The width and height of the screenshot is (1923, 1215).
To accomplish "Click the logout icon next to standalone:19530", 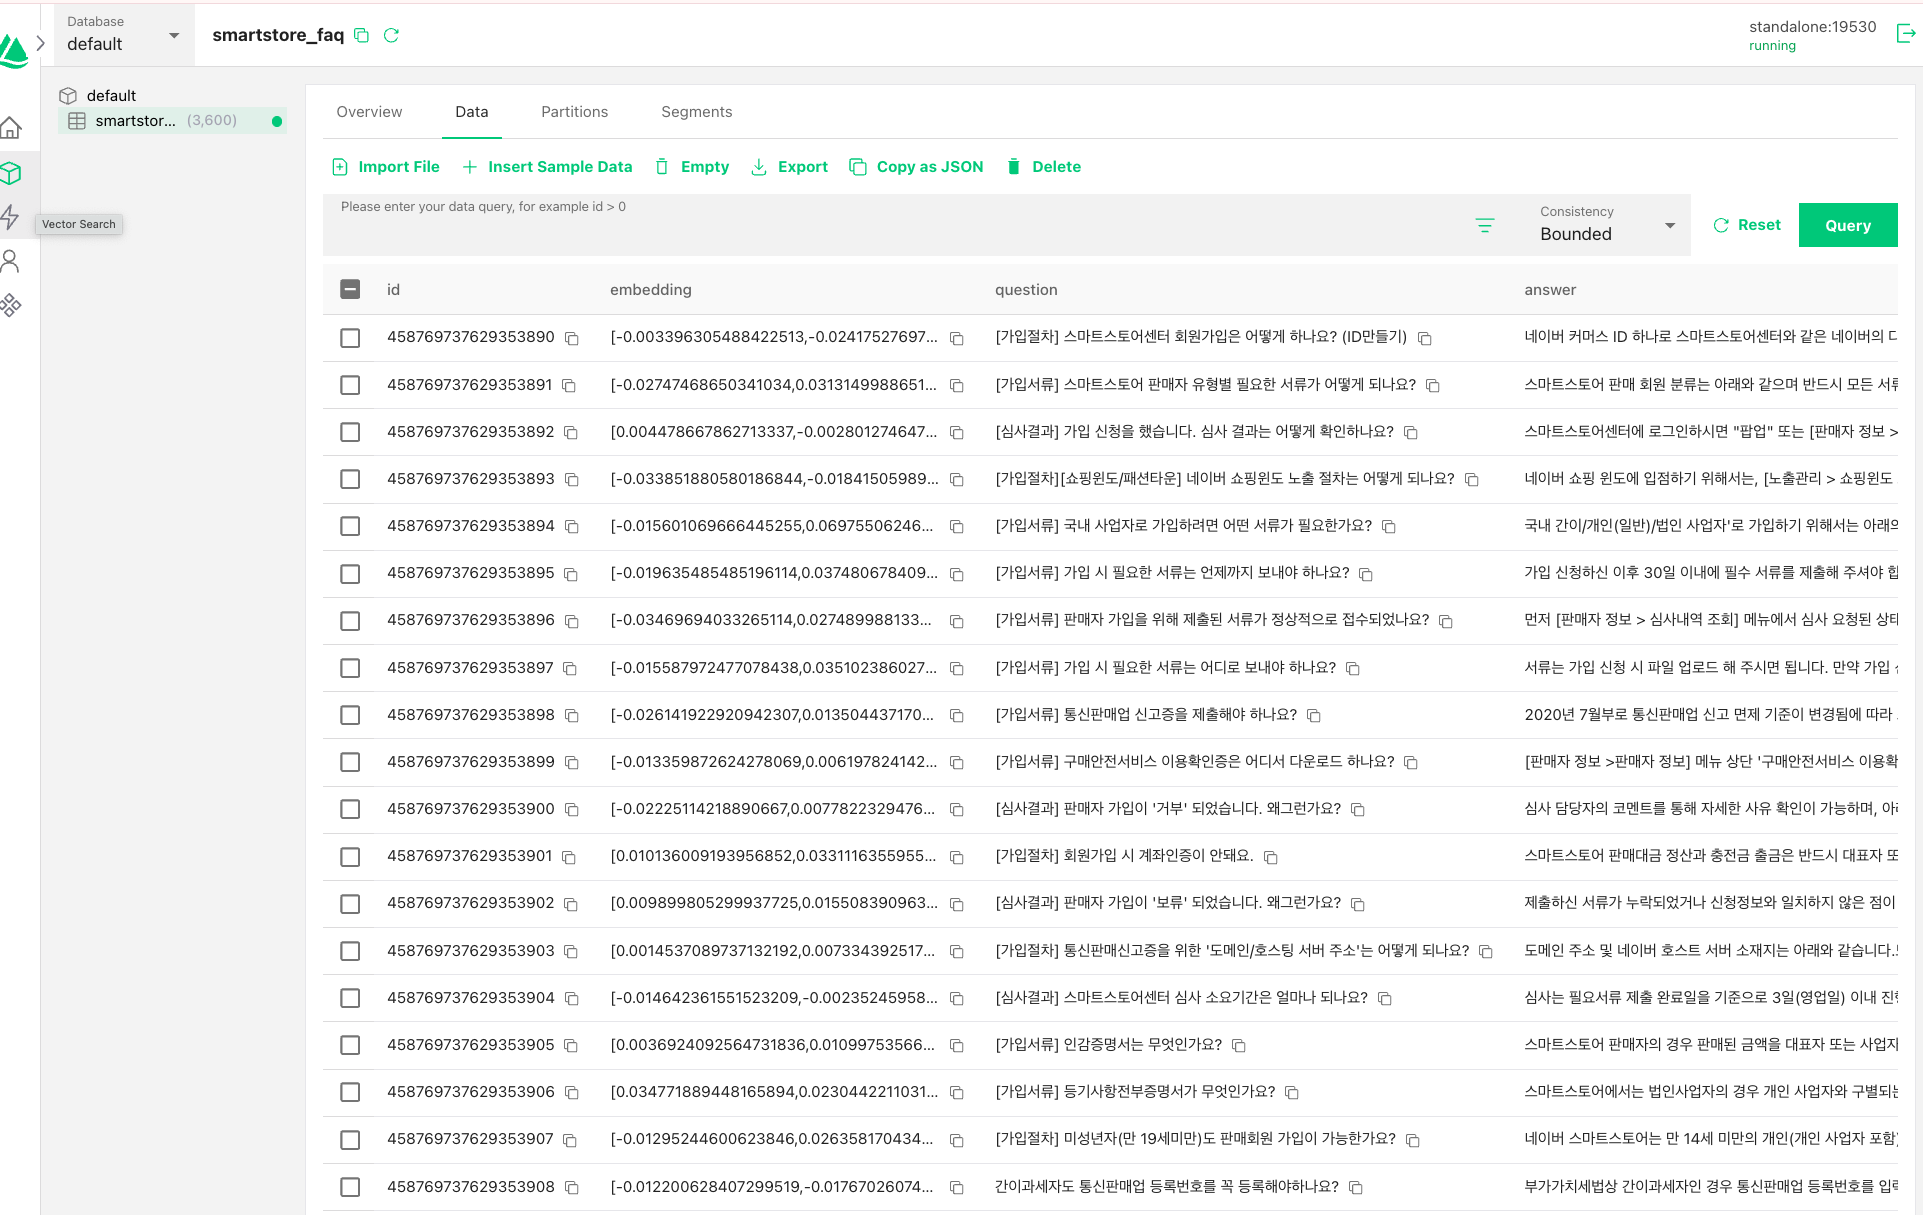I will [1905, 34].
